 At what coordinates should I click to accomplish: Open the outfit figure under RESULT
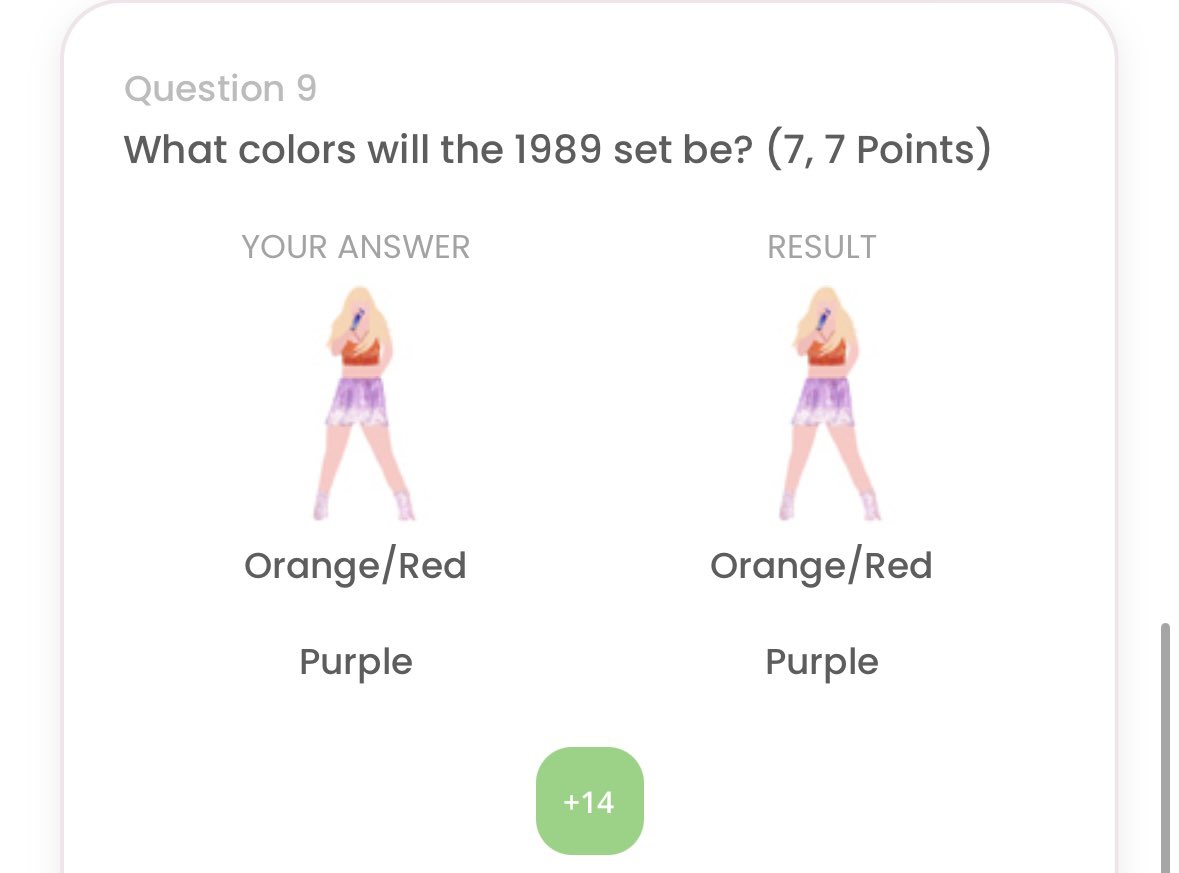pos(829,404)
